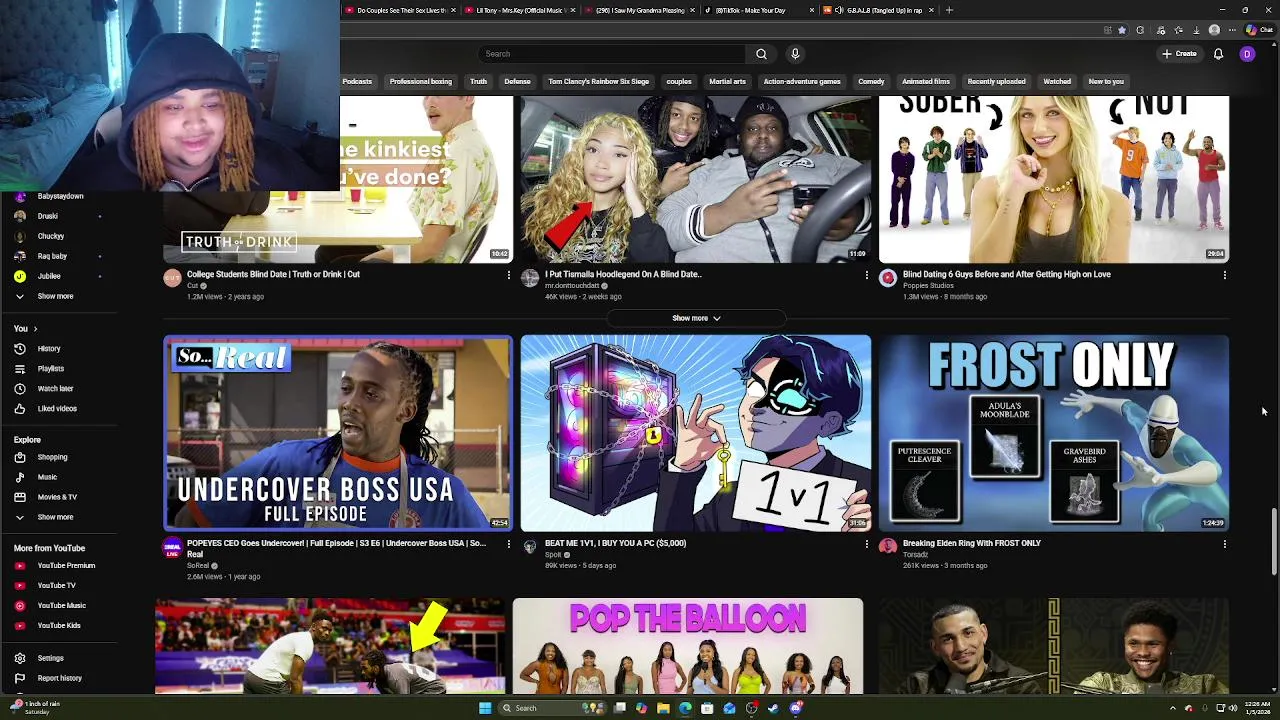This screenshot has width=1280, height=720.
Task: Select the Watched filter chip
Action: (1057, 81)
